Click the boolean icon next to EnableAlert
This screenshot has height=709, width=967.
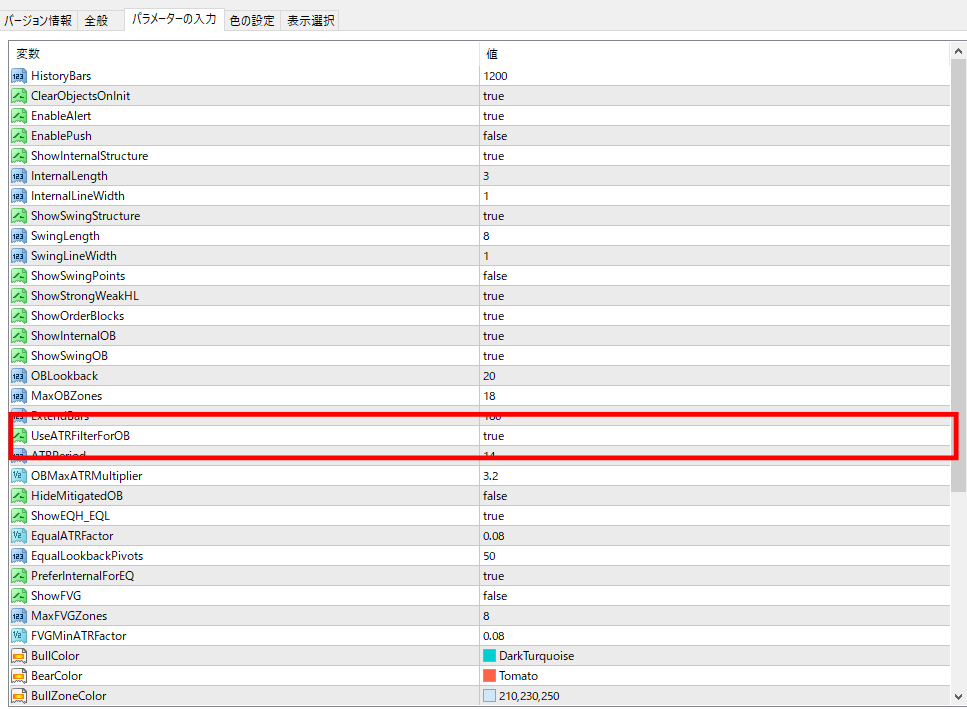[x=19, y=116]
